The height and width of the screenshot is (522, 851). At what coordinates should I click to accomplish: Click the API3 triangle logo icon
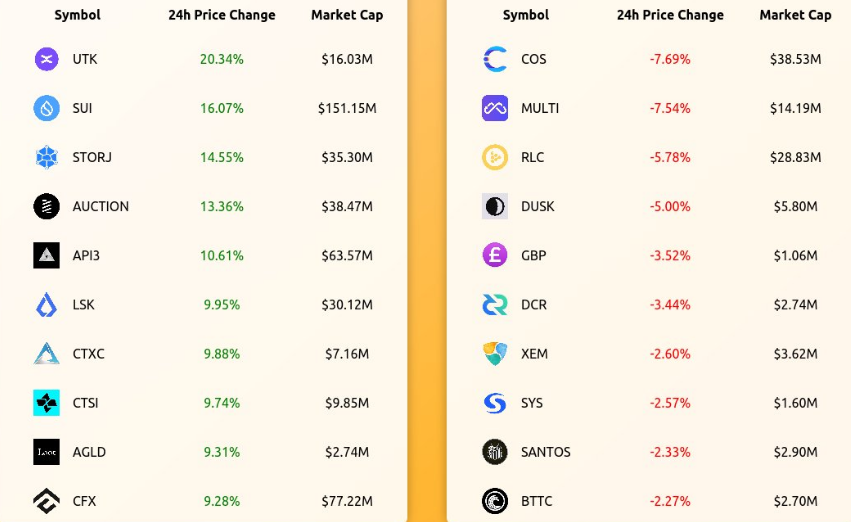pos(47,256)
